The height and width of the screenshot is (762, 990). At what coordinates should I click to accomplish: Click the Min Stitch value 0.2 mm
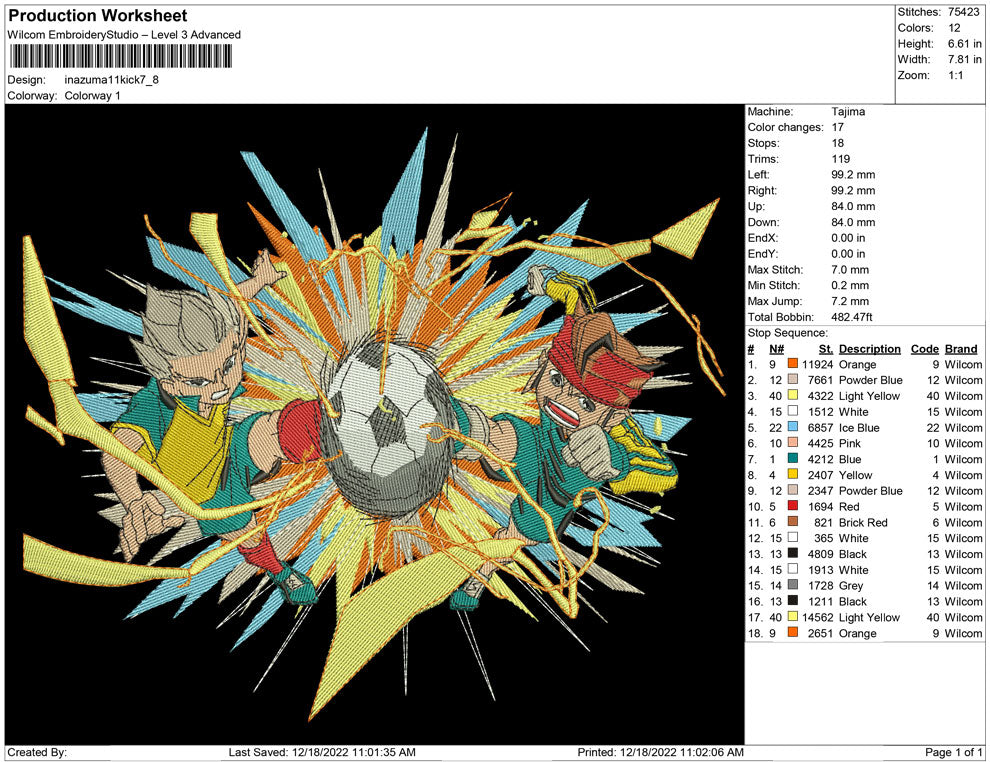(850, 285)
